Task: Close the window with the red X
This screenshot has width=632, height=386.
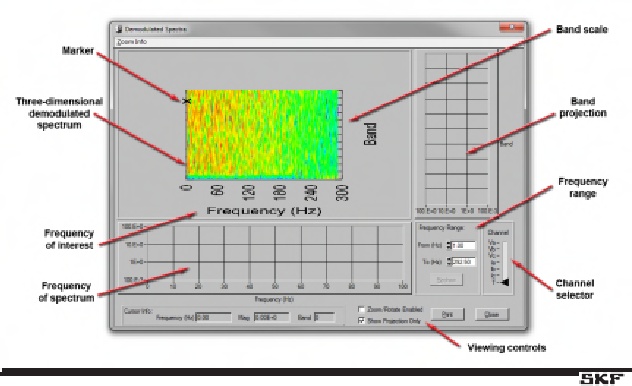Action: (x=511, y=28)
